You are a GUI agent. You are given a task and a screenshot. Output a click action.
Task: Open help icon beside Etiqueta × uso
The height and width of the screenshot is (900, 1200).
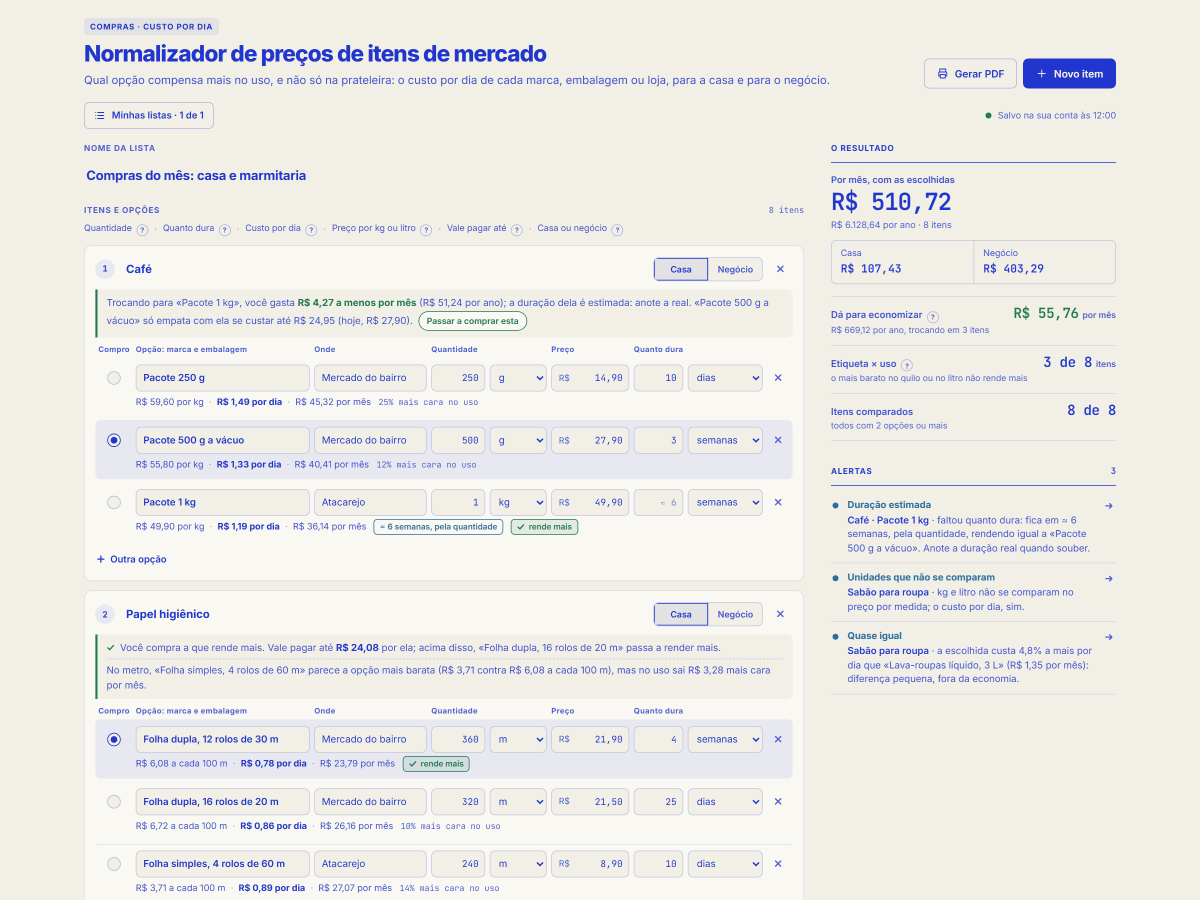click(x=907, y=365)
